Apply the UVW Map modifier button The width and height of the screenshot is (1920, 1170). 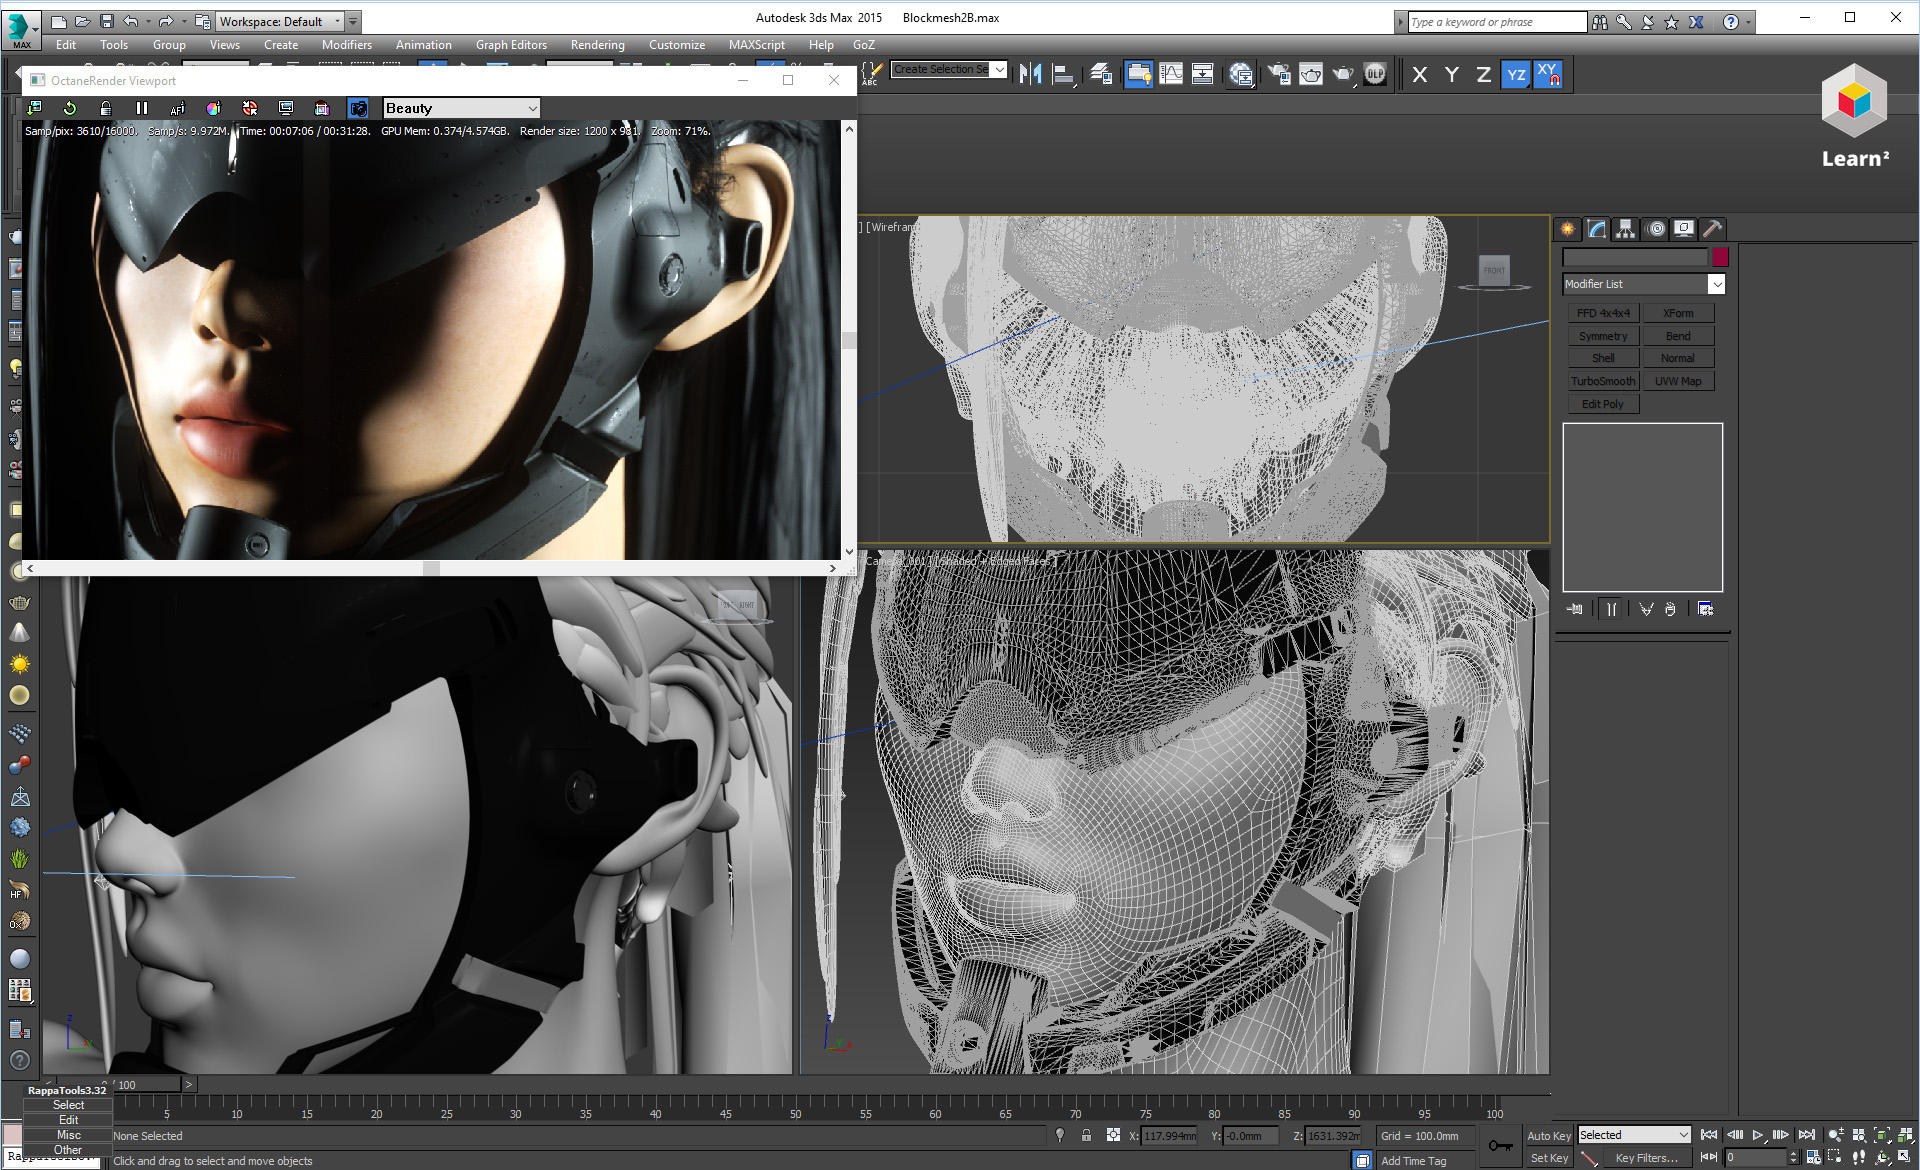(x=1678, y=381)
